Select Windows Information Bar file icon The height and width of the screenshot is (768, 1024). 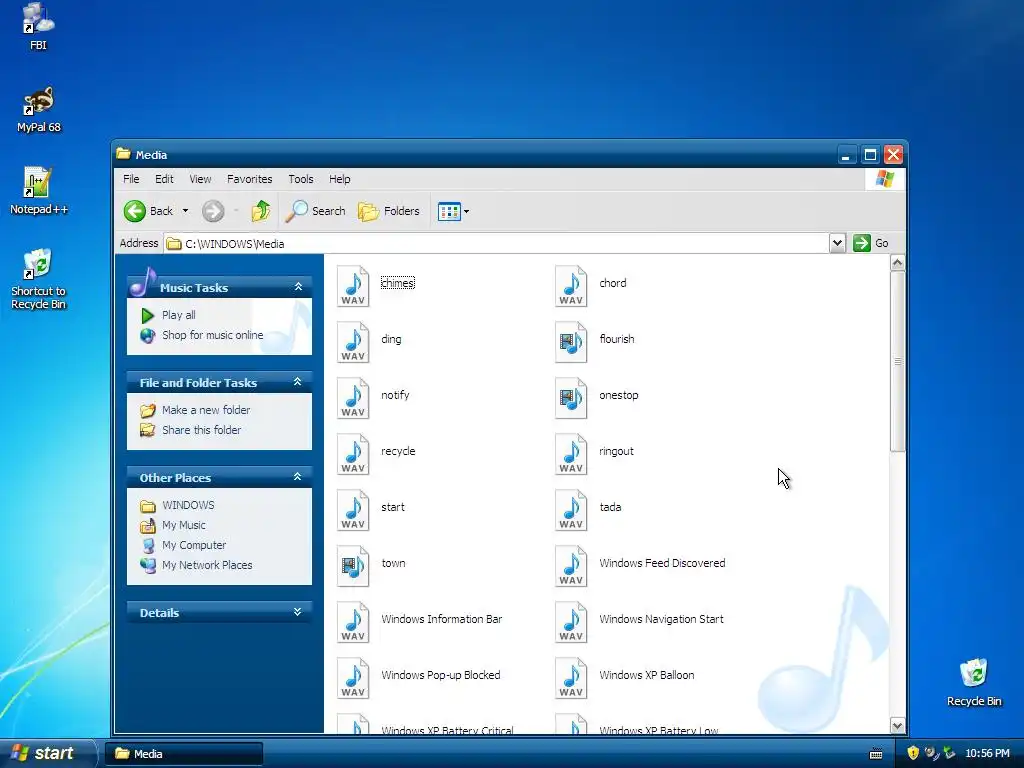(x=353, y=622)
